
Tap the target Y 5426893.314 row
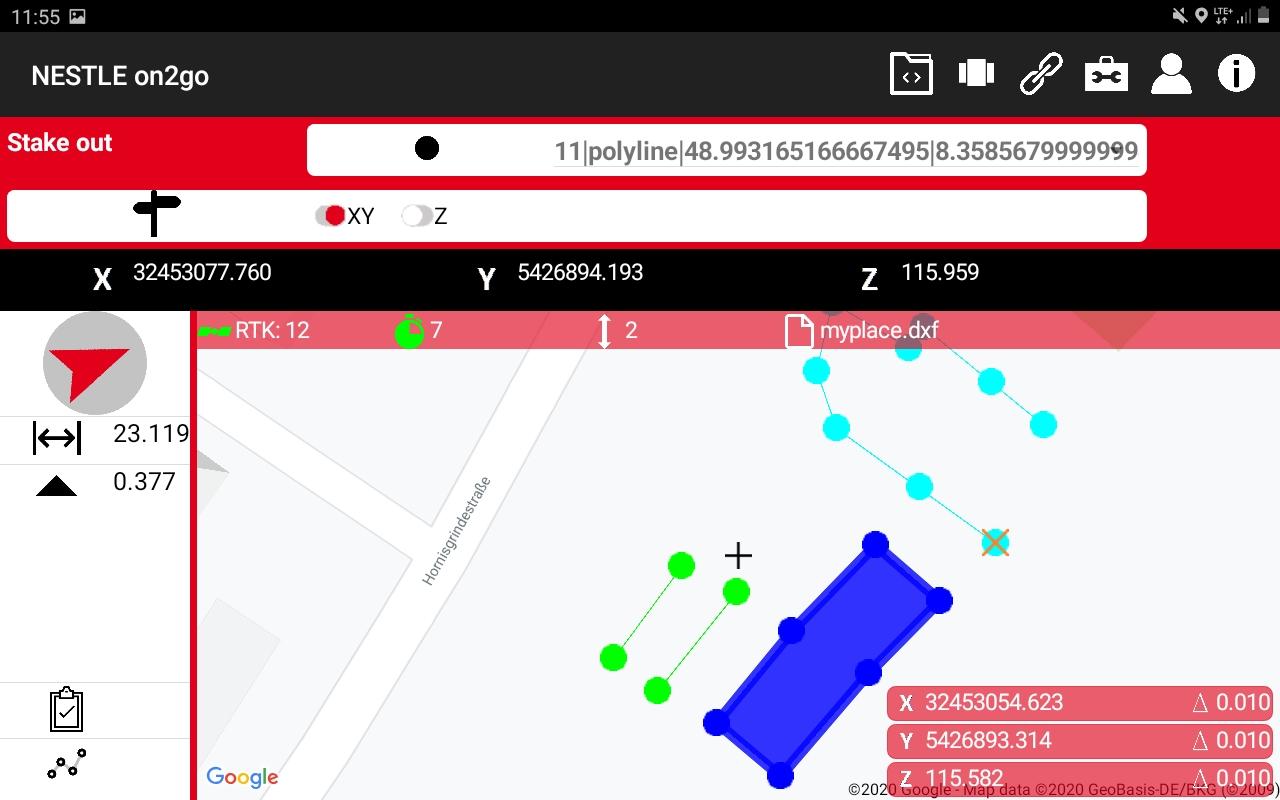point(1080,741)
